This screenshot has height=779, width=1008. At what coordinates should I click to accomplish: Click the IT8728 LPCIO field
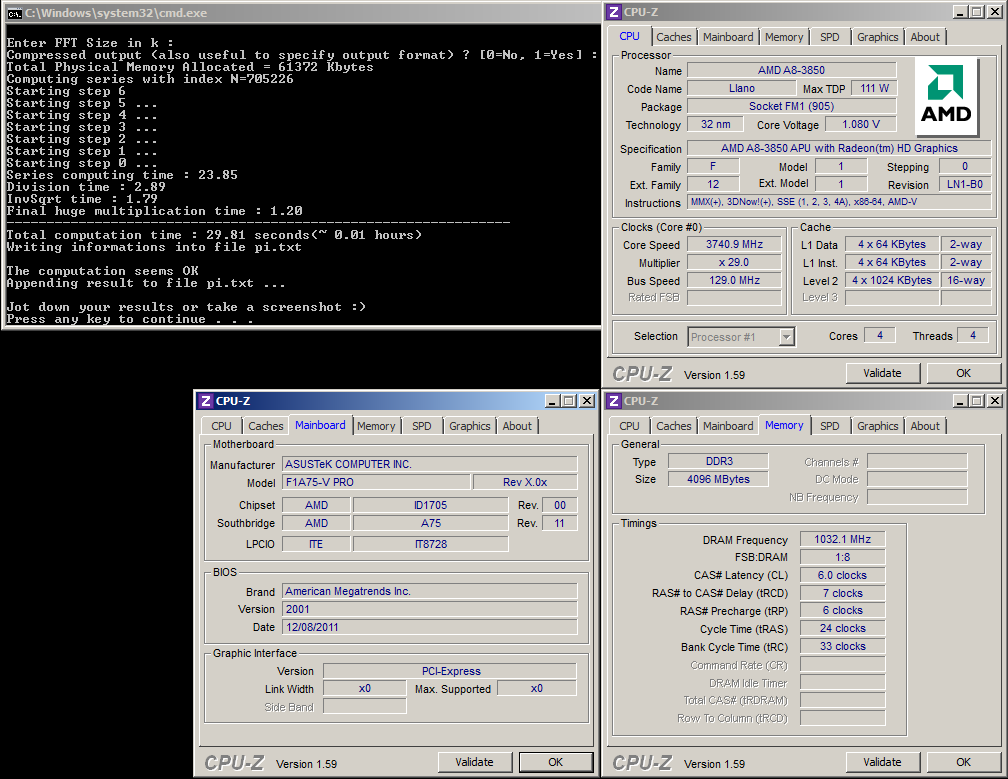click(x=431, y=544)
